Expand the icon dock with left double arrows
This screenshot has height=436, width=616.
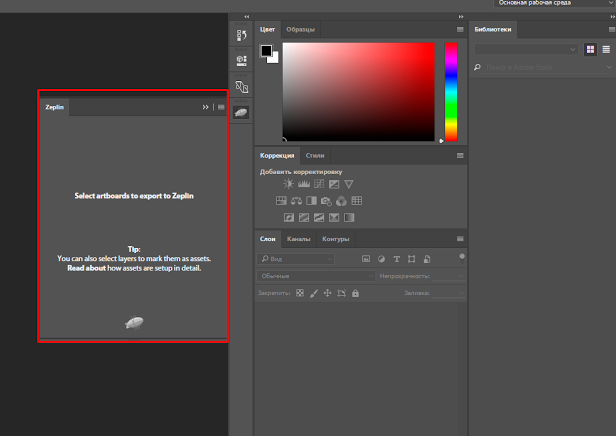pyautogui.click(x=247, y=16)
